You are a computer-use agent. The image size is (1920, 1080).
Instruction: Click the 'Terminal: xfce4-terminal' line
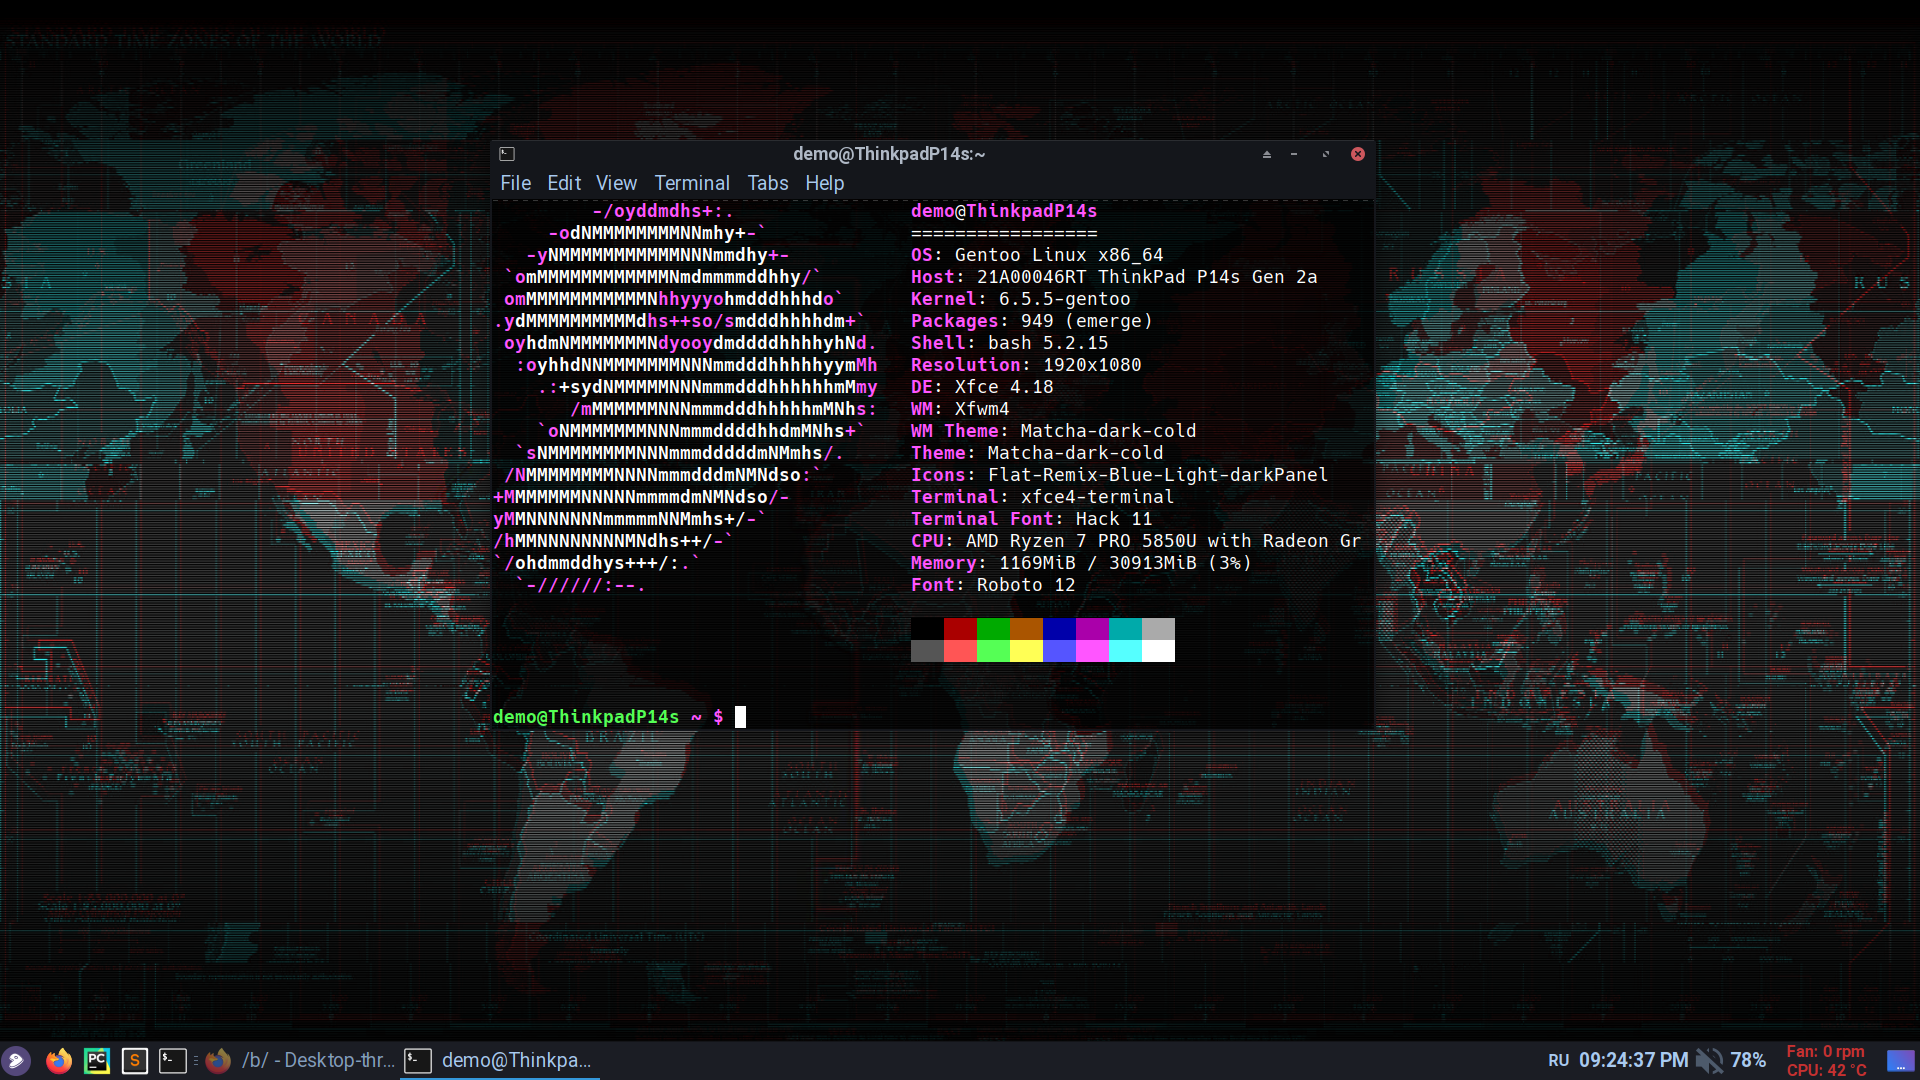pyautogui.click(x=1043, y=497)
